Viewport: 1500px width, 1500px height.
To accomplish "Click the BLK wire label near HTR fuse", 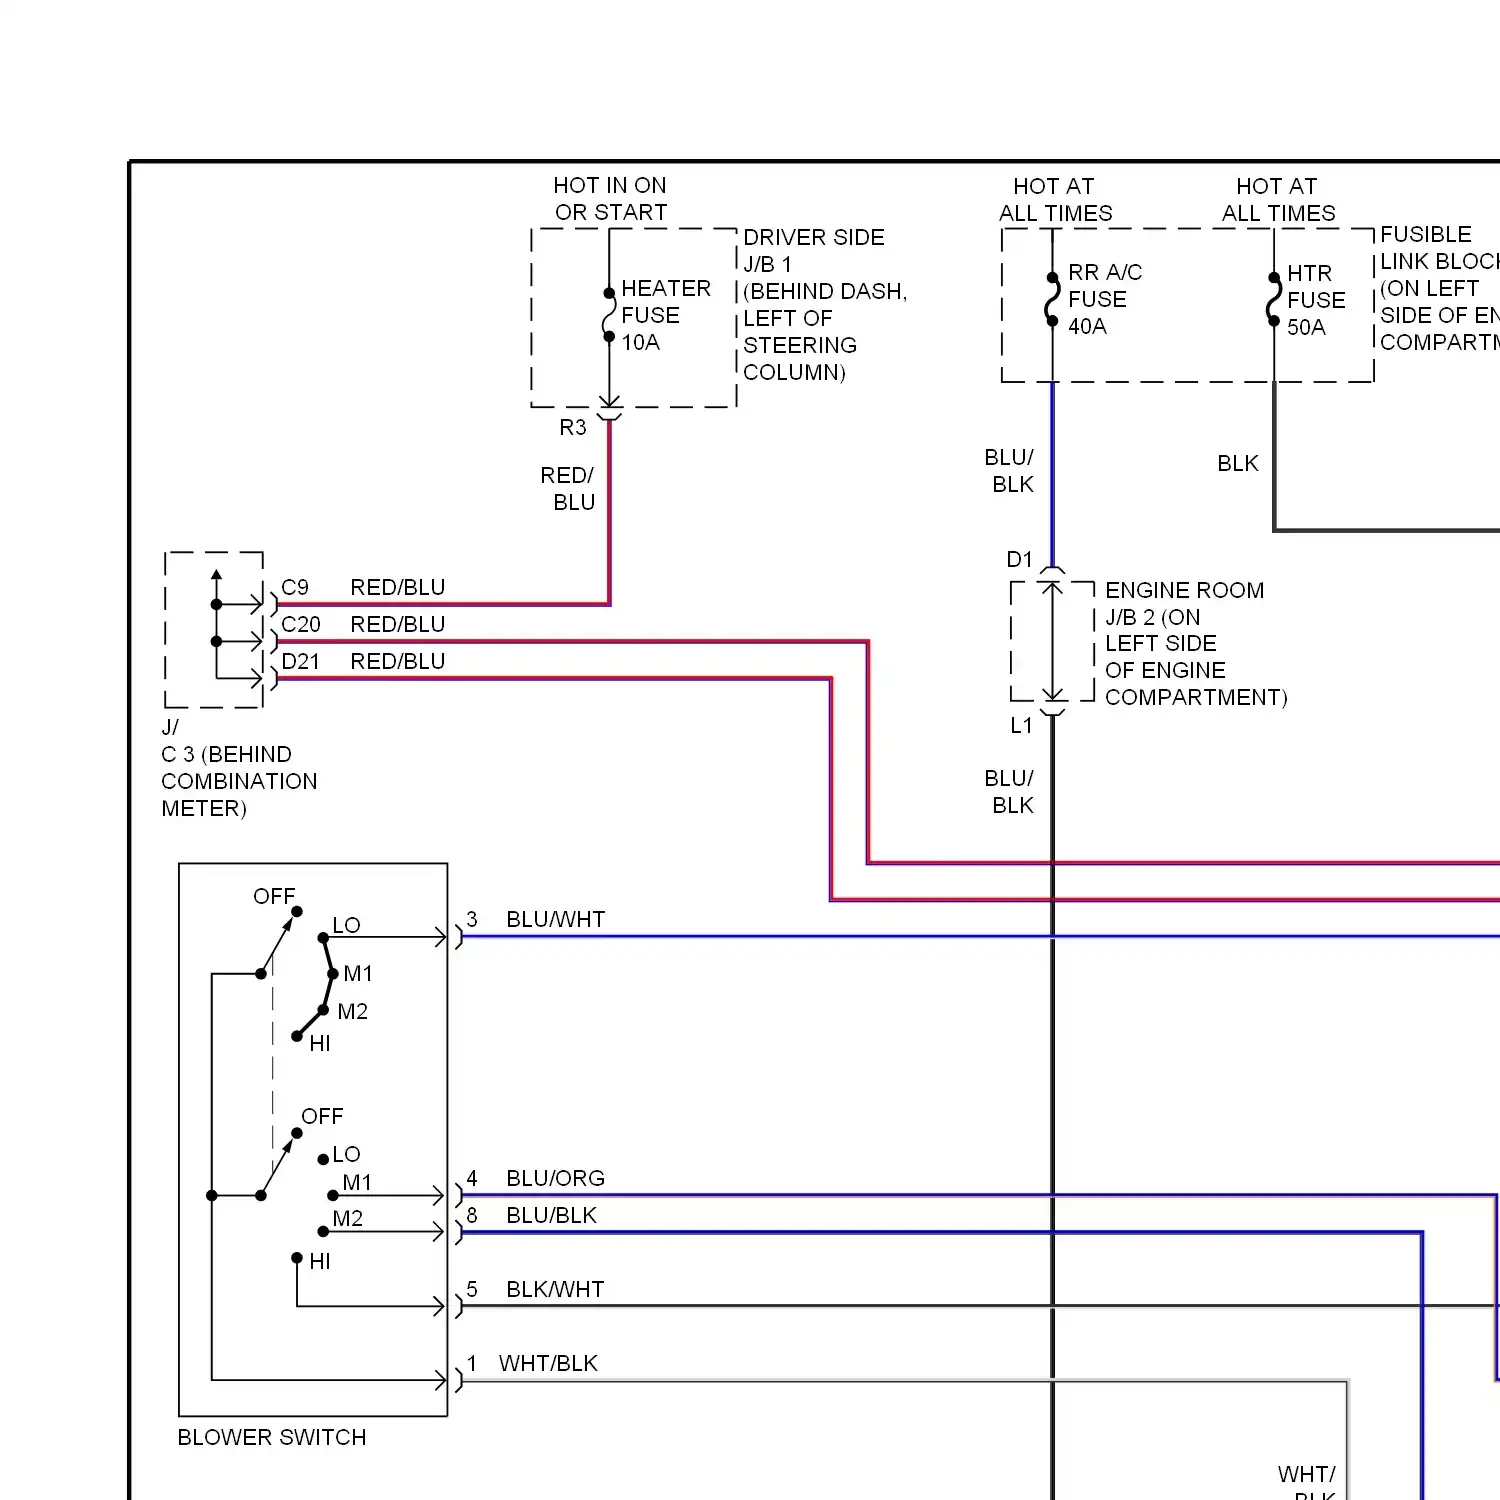I will [x=1238, y=463].
